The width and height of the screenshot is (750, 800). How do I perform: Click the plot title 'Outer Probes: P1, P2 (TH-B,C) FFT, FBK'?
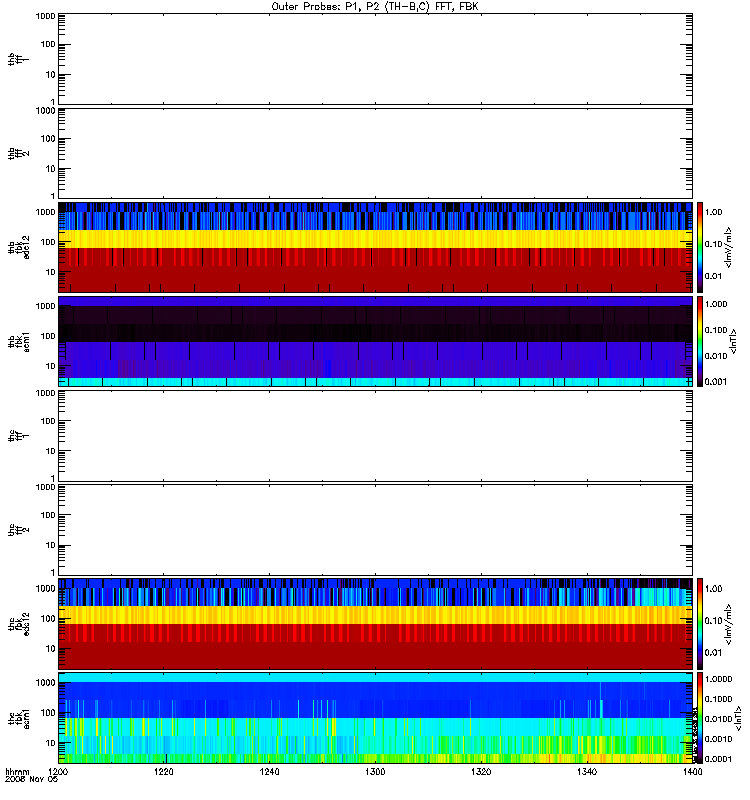click(x=375, y=7)
